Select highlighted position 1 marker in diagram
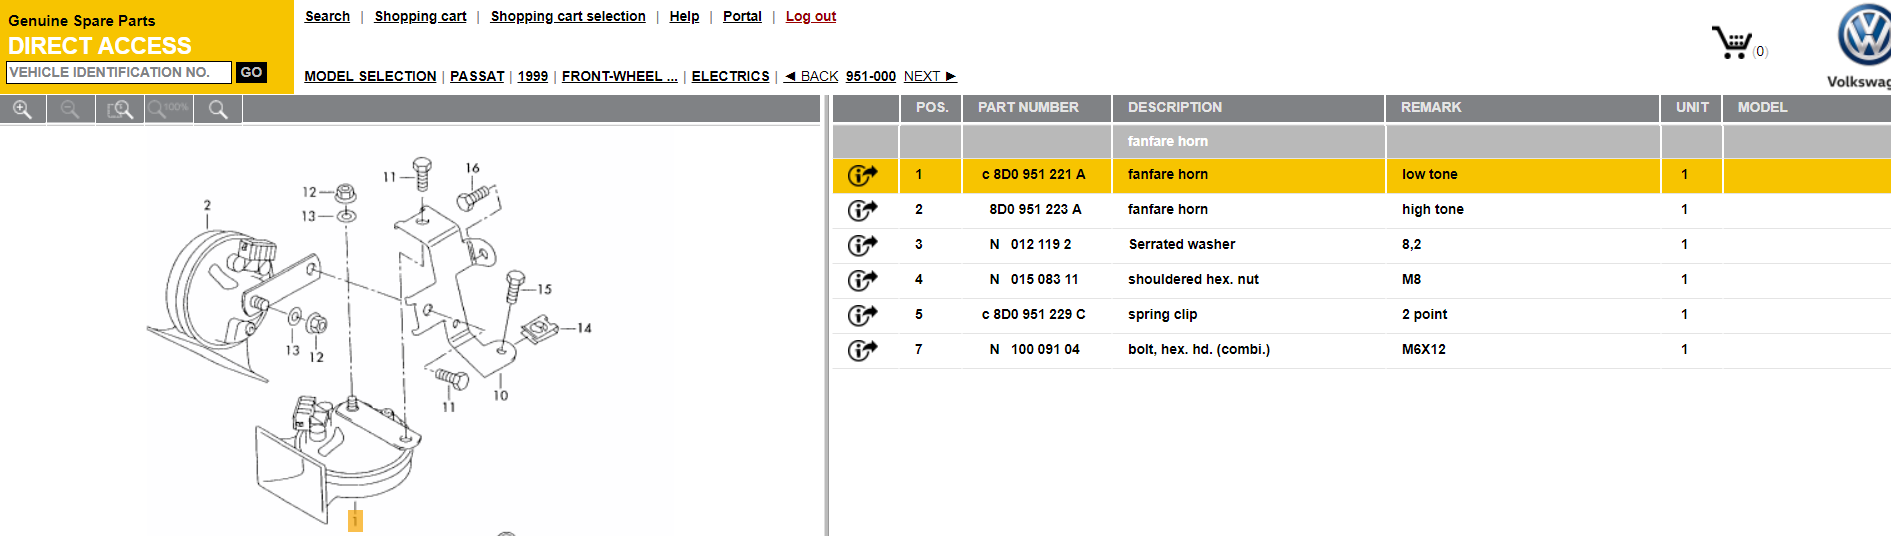Viewport: 1891px width, 536px height. point(355,520)
